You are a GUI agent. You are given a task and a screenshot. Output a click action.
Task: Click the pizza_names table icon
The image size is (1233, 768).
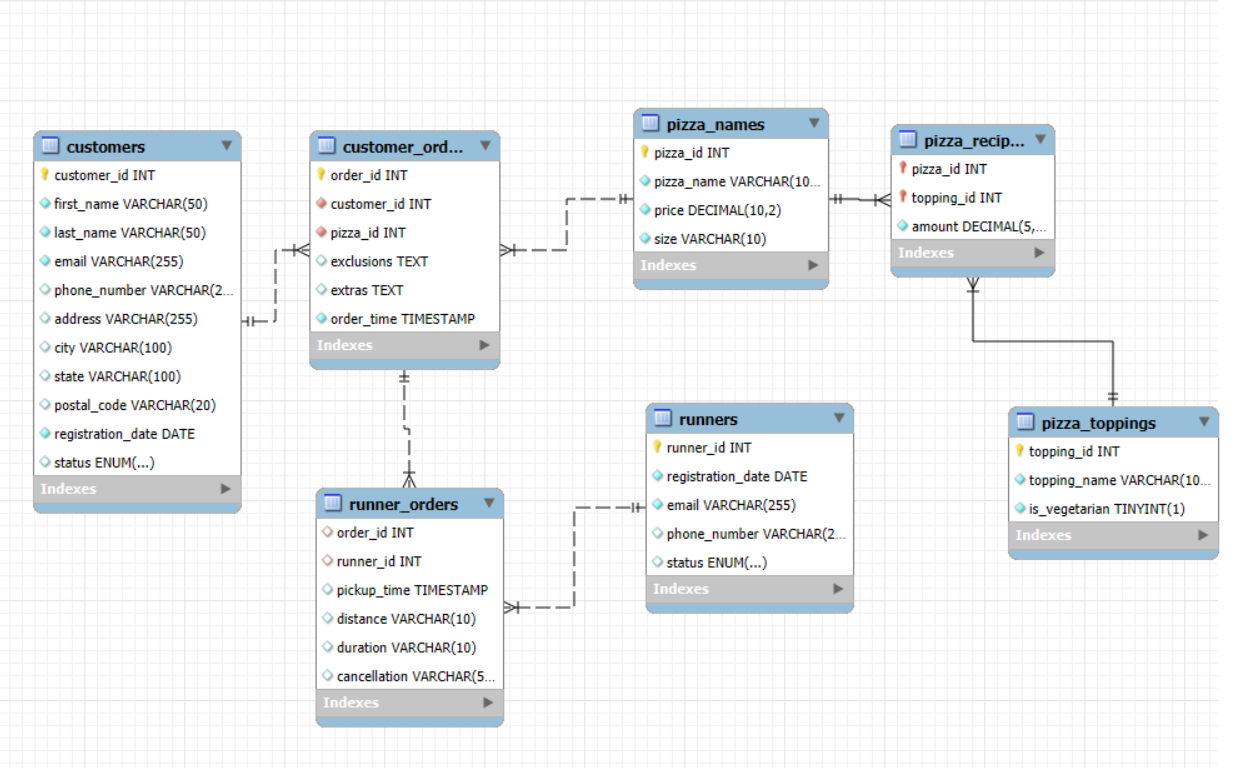click(650, 124)
